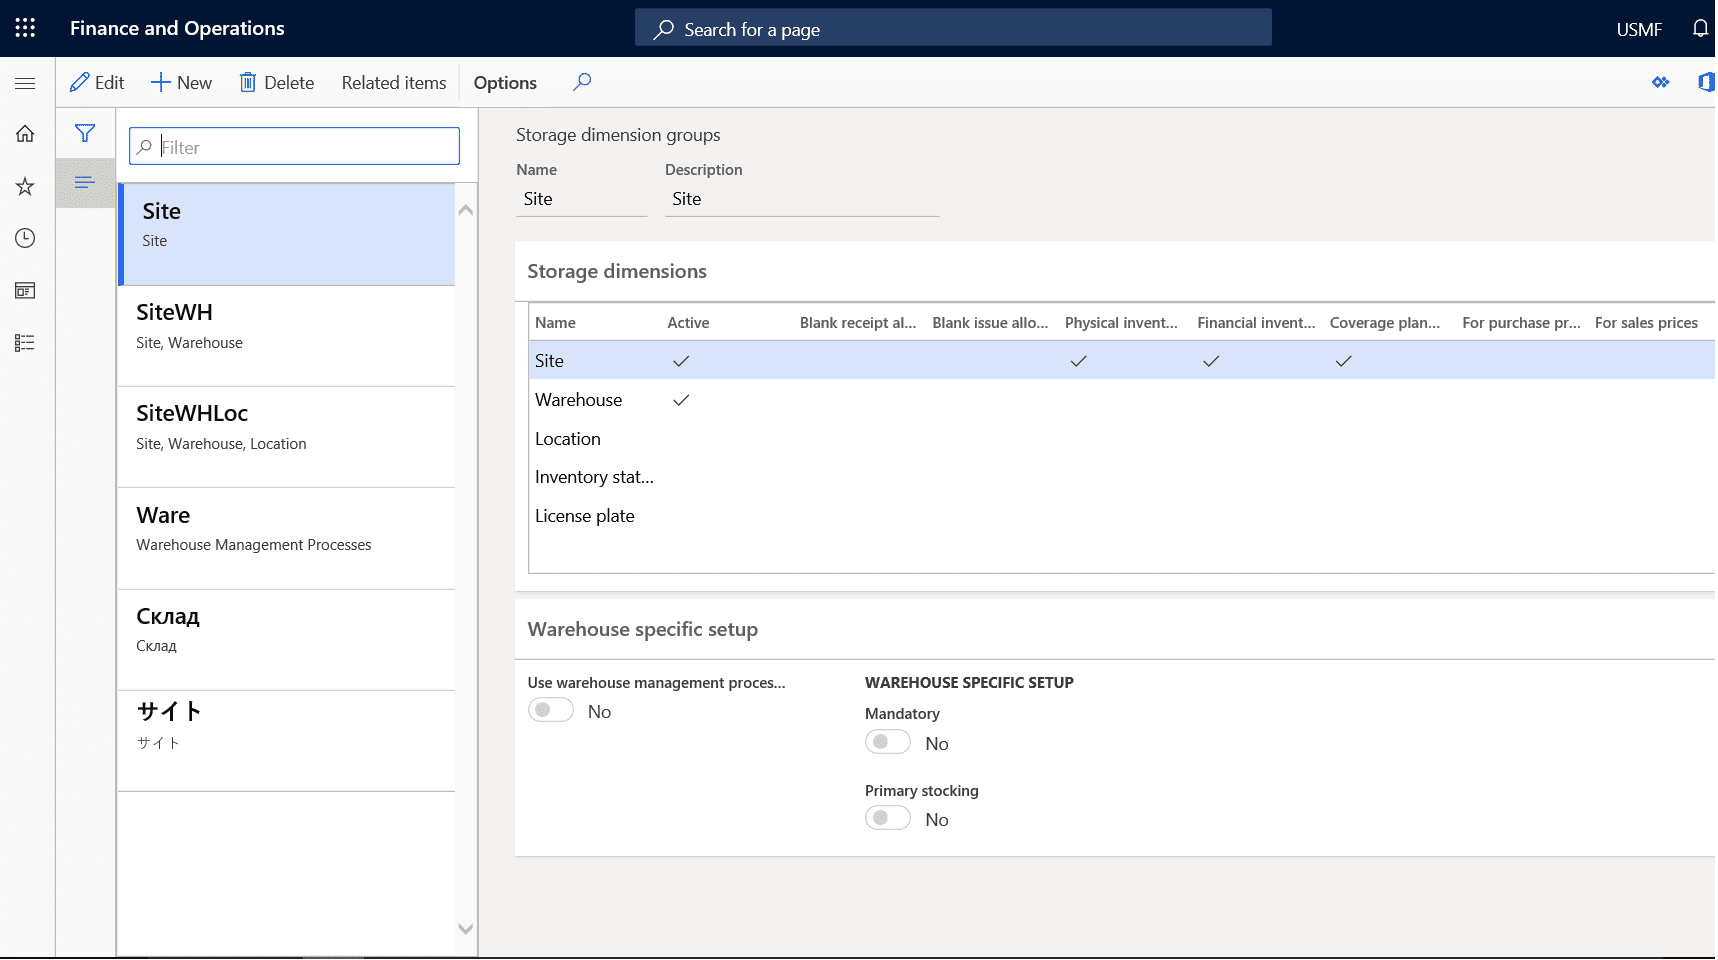Select the Inventory status dimension row
Viewport: 1718px width, 960px height.
point(1122,477)
